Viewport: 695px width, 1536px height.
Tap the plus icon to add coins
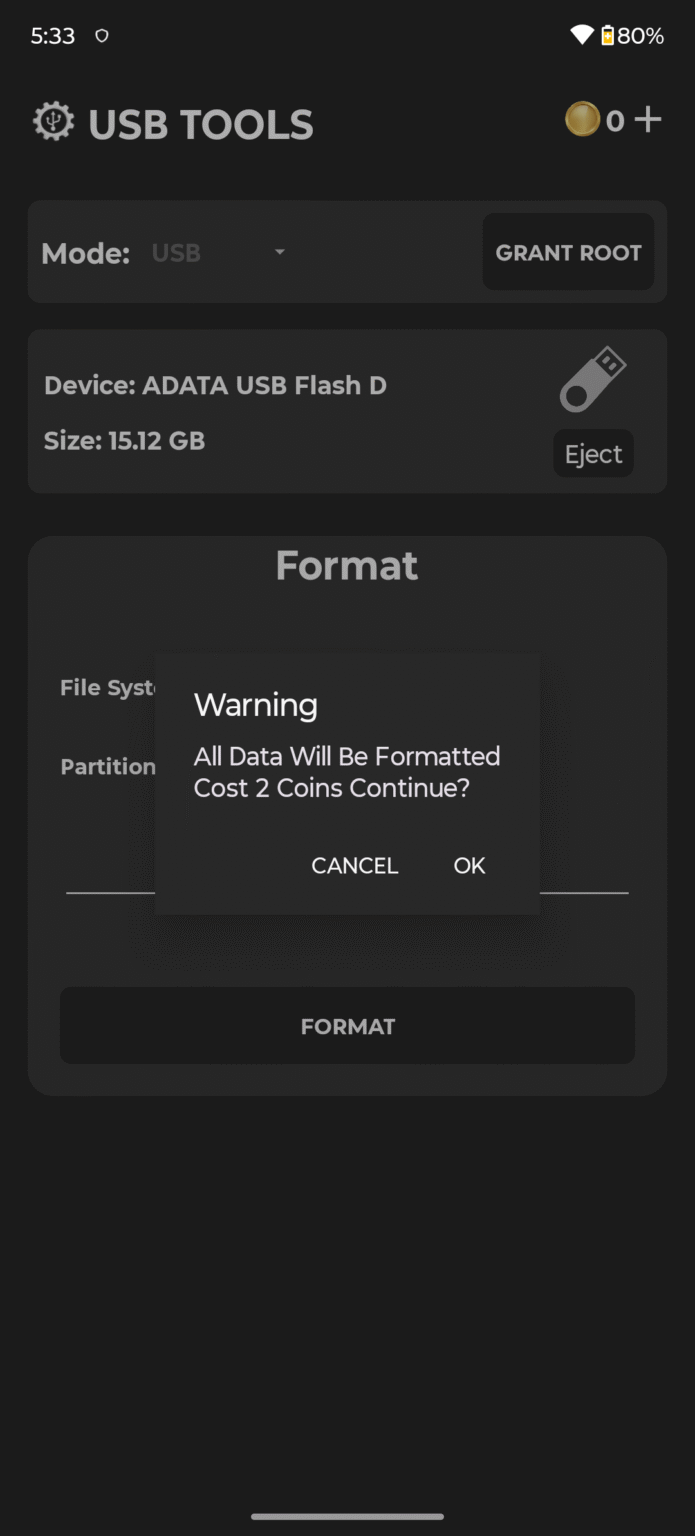pos(648,119)
